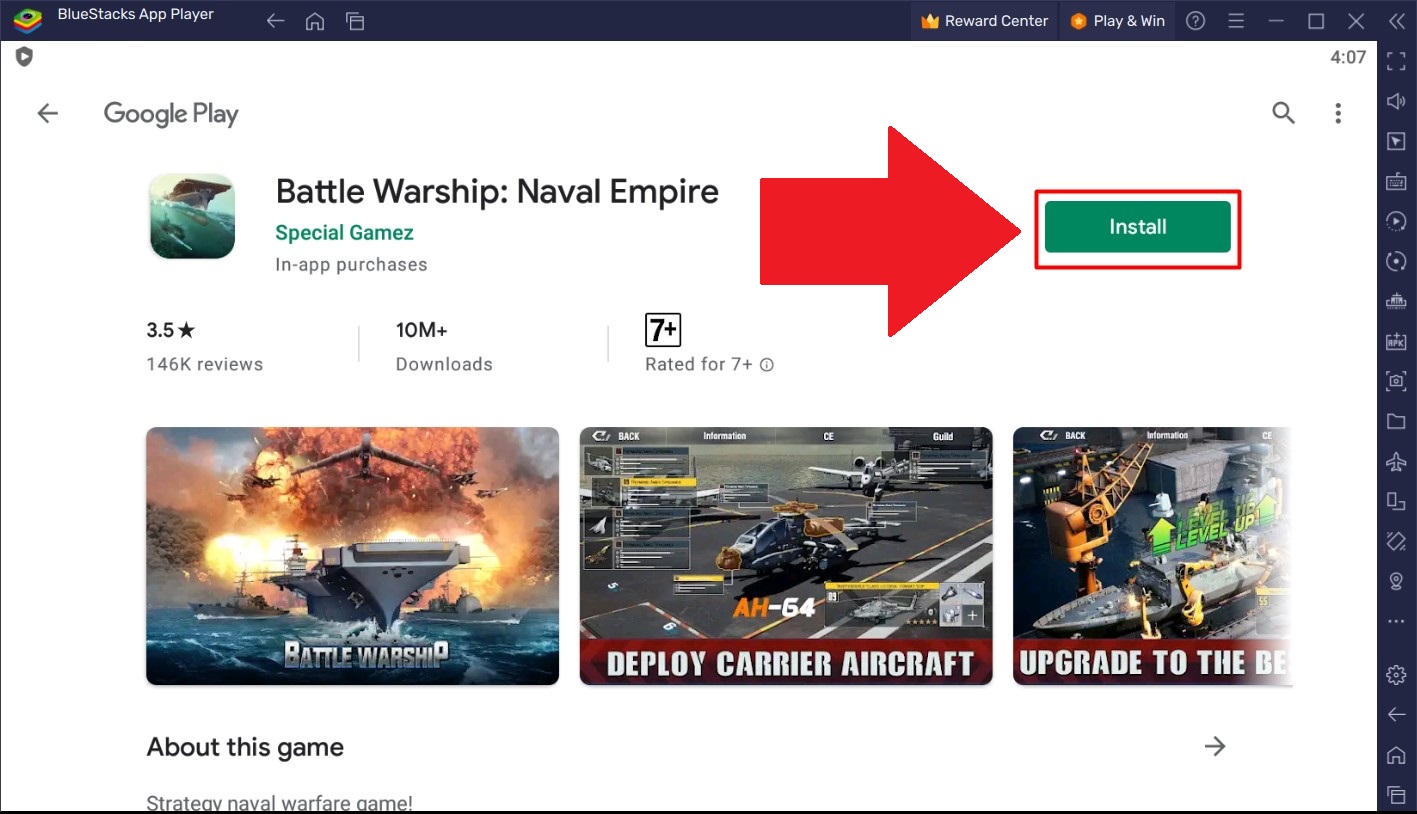Go to the BlueStacks home from the title bar
Viewport: 1417px width, 814px height.
coord(315,21)
